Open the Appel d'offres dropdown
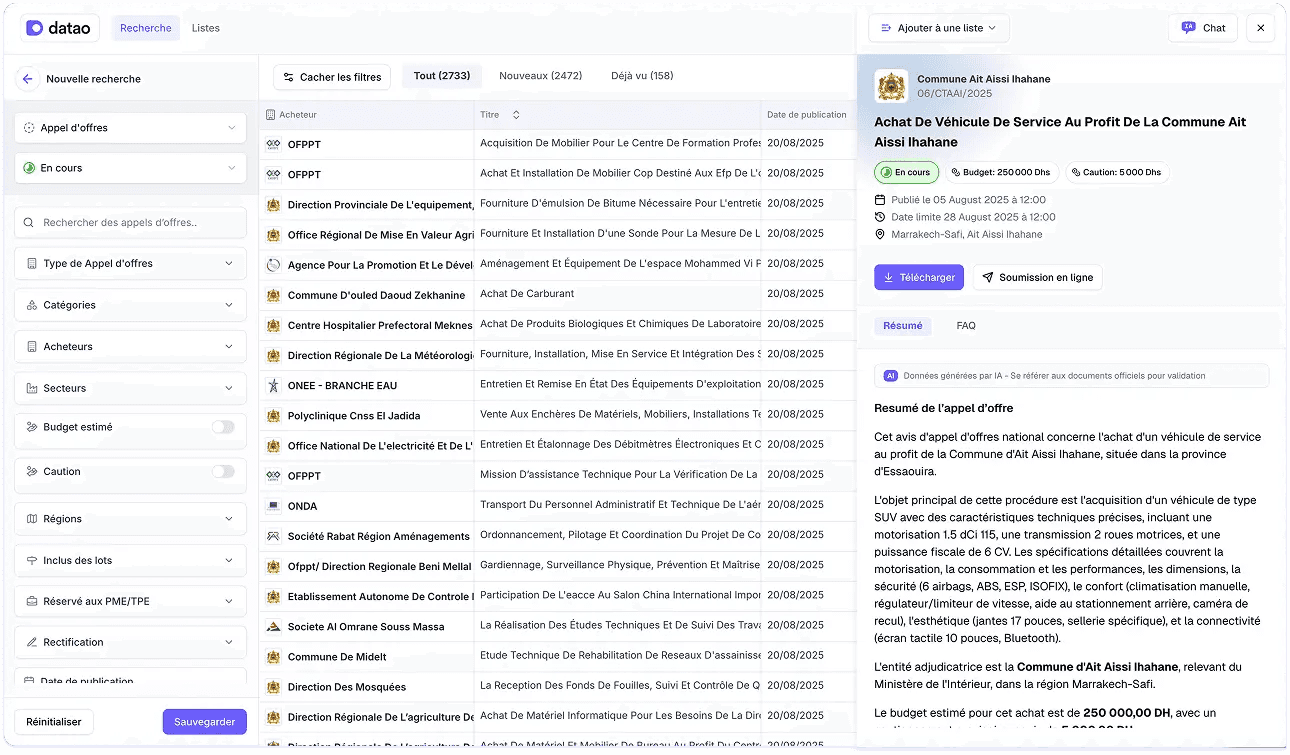 (x=130, y=128)
